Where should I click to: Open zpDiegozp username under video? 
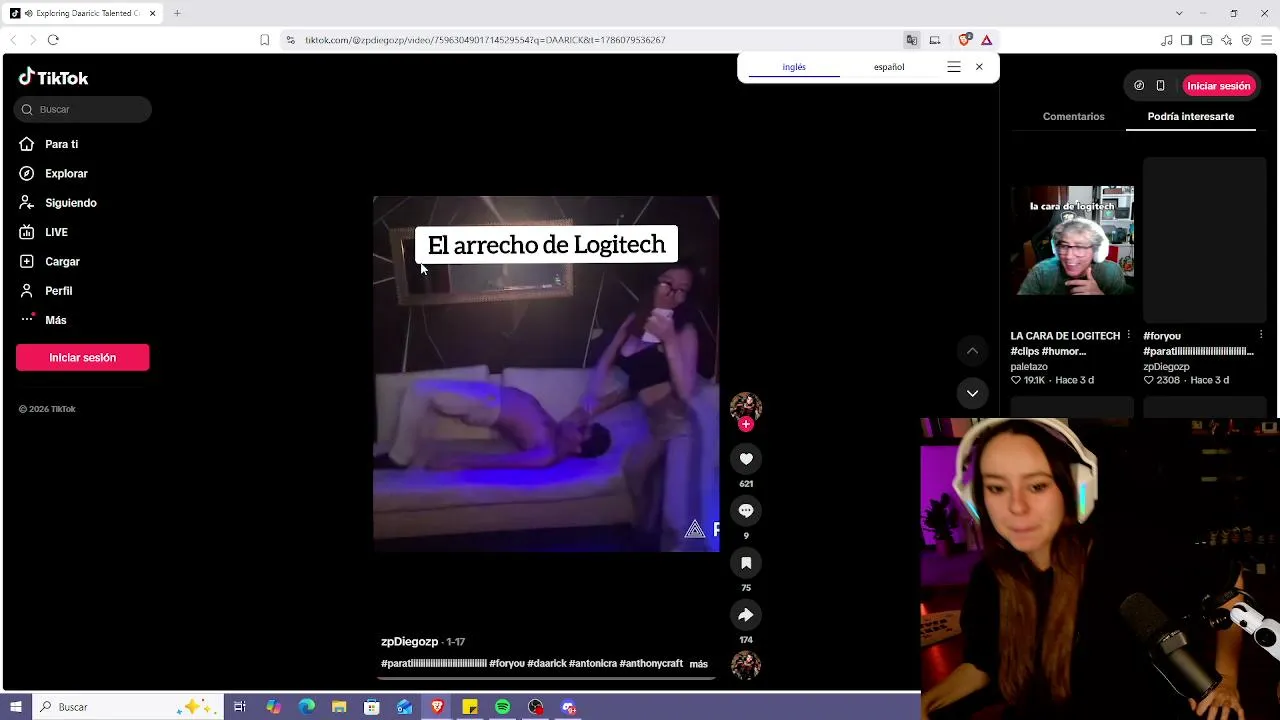click(x=409, y=642)
